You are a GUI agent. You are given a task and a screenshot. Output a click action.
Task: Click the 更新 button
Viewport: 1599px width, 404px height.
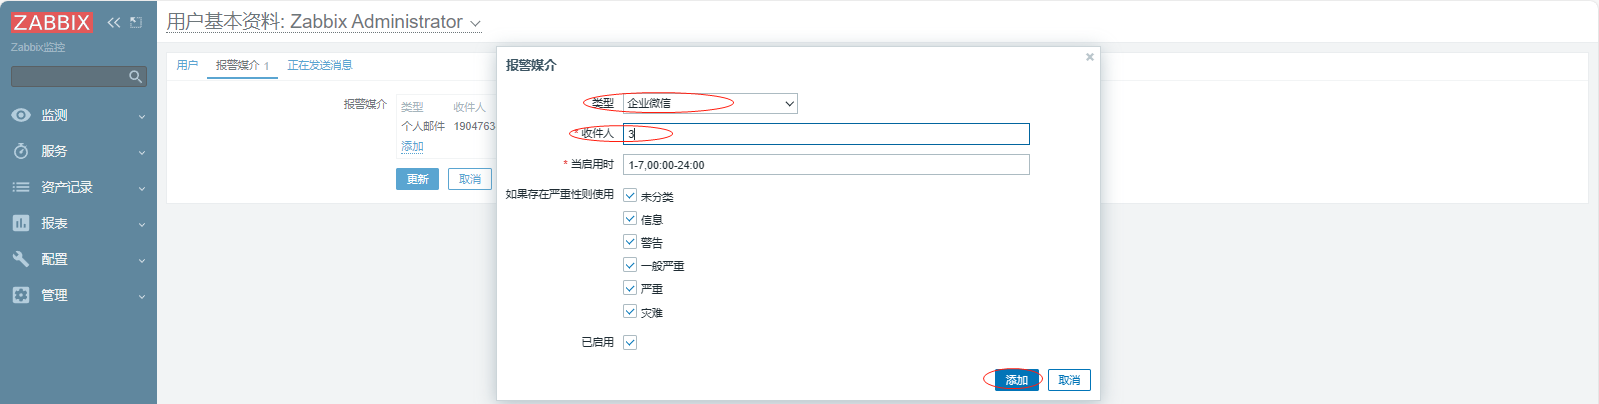tap(417, 179)
